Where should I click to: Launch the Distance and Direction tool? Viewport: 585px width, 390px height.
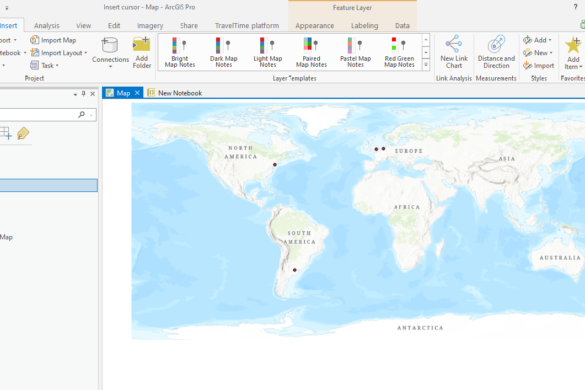click(496, 52)
